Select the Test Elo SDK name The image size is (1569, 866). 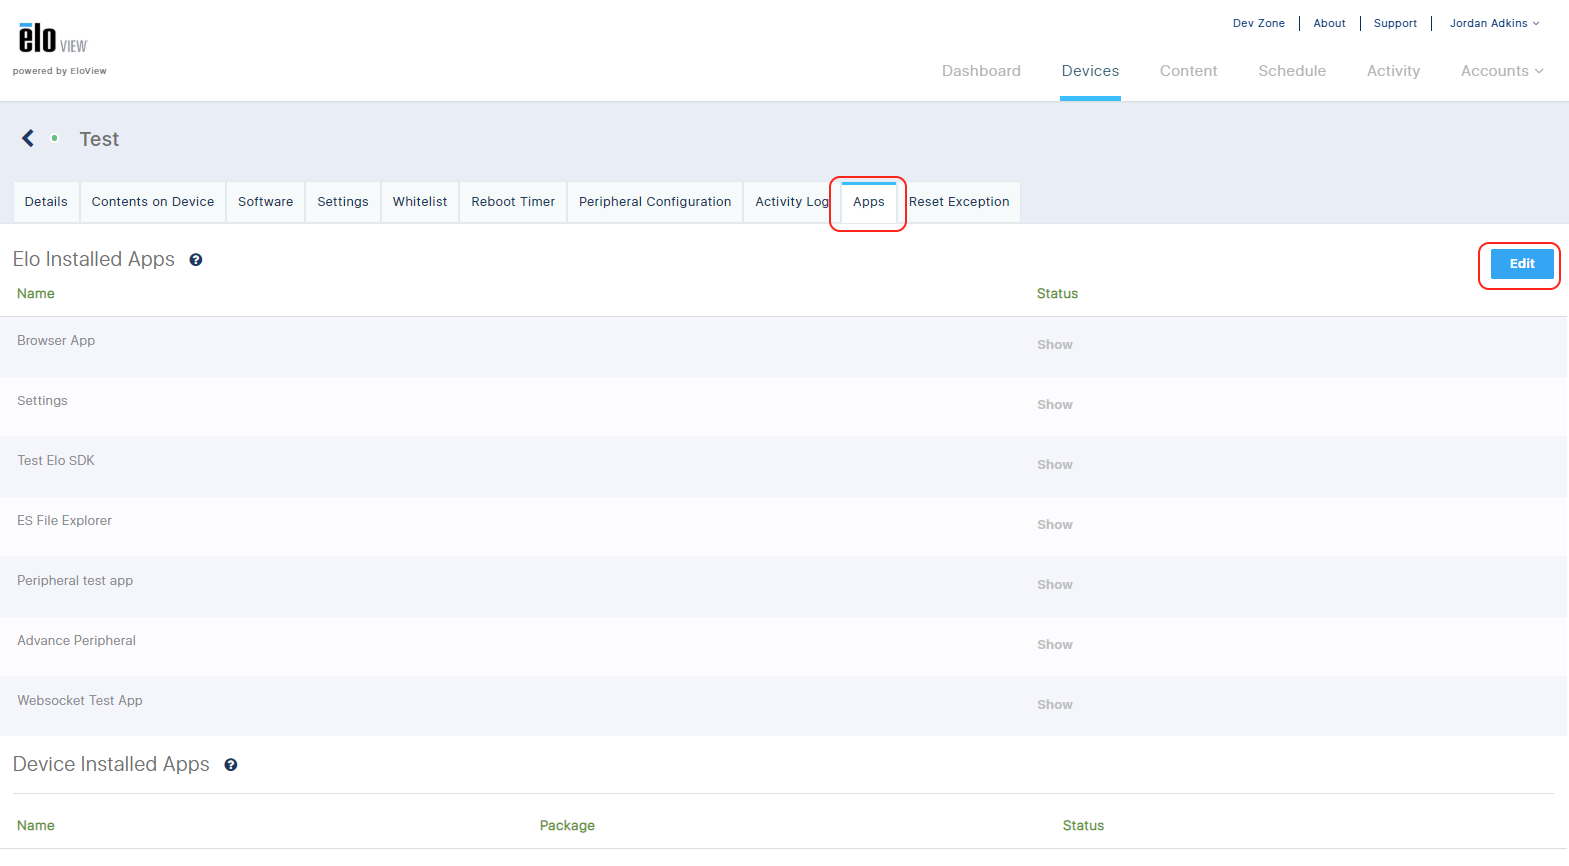click(x=56, y=461)
